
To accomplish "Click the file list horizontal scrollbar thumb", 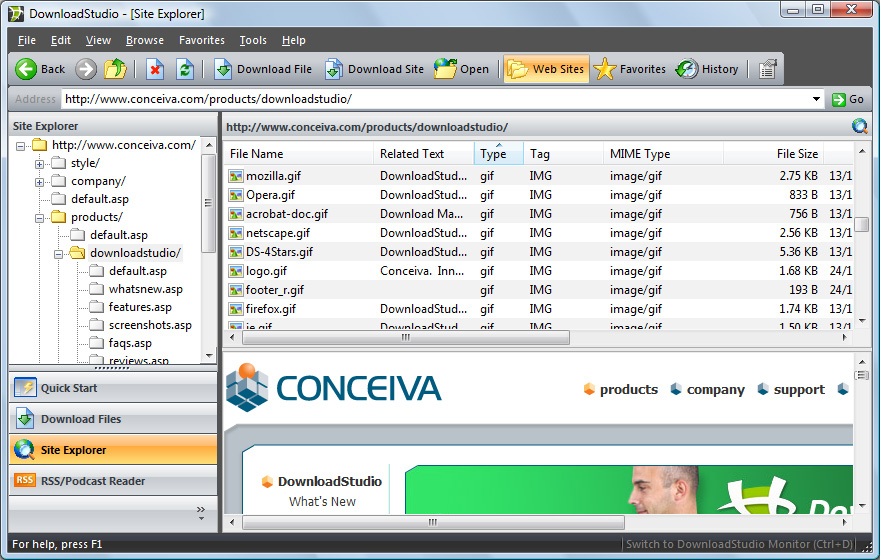I will [x=406, y=338].
